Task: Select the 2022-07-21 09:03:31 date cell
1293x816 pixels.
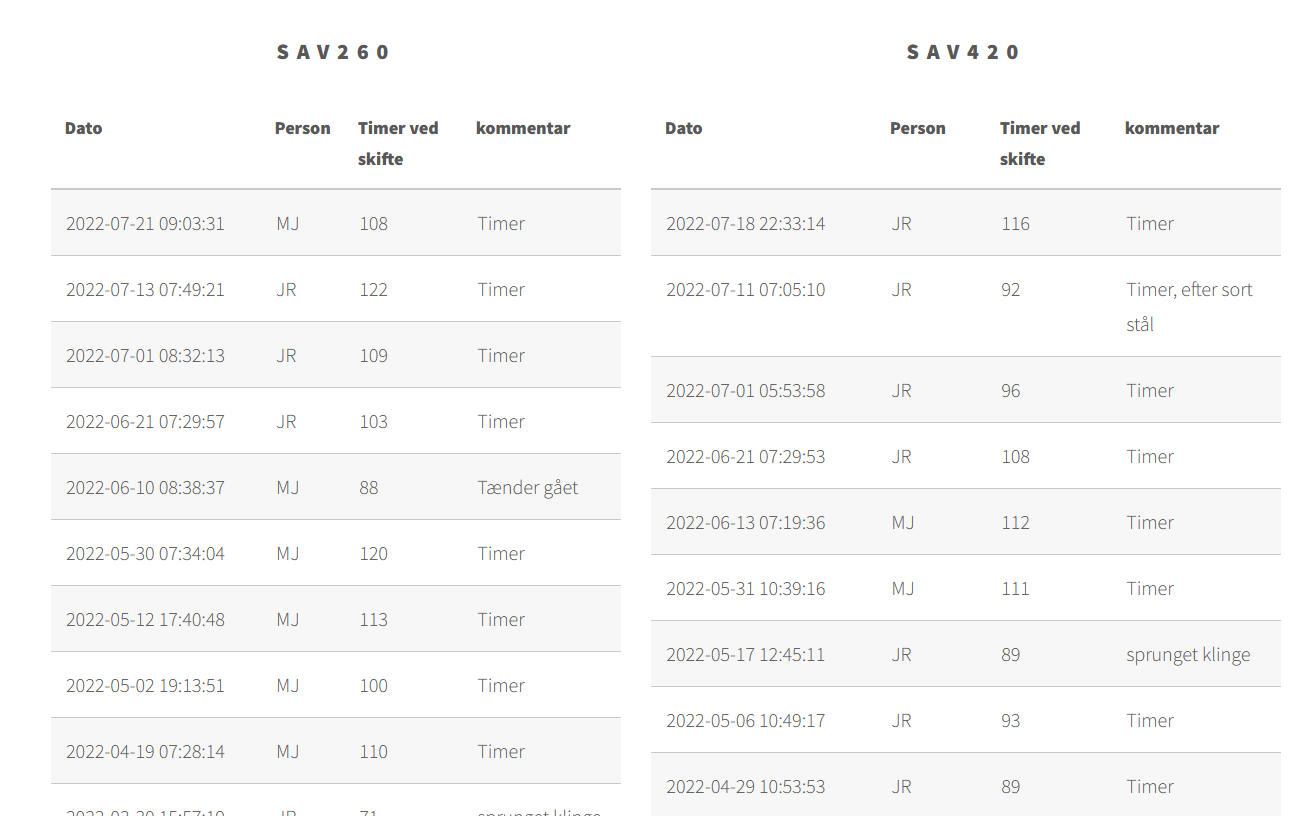Action: 145,223
